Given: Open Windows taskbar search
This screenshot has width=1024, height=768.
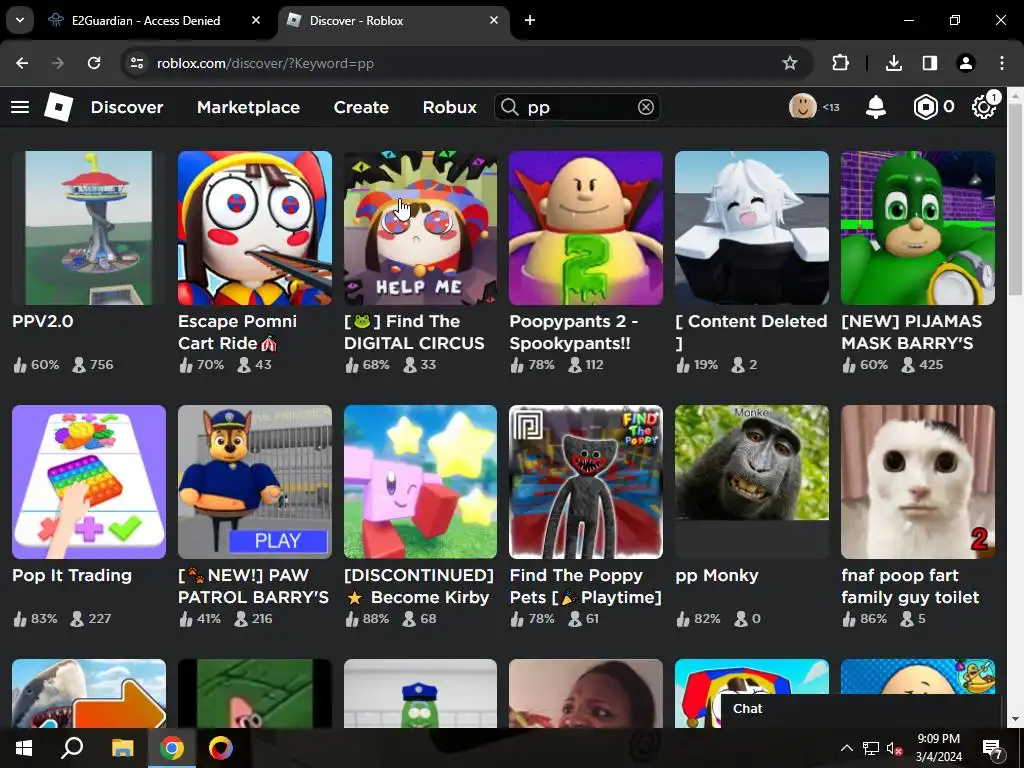Looking at the screenshot, I should (72, 748).
